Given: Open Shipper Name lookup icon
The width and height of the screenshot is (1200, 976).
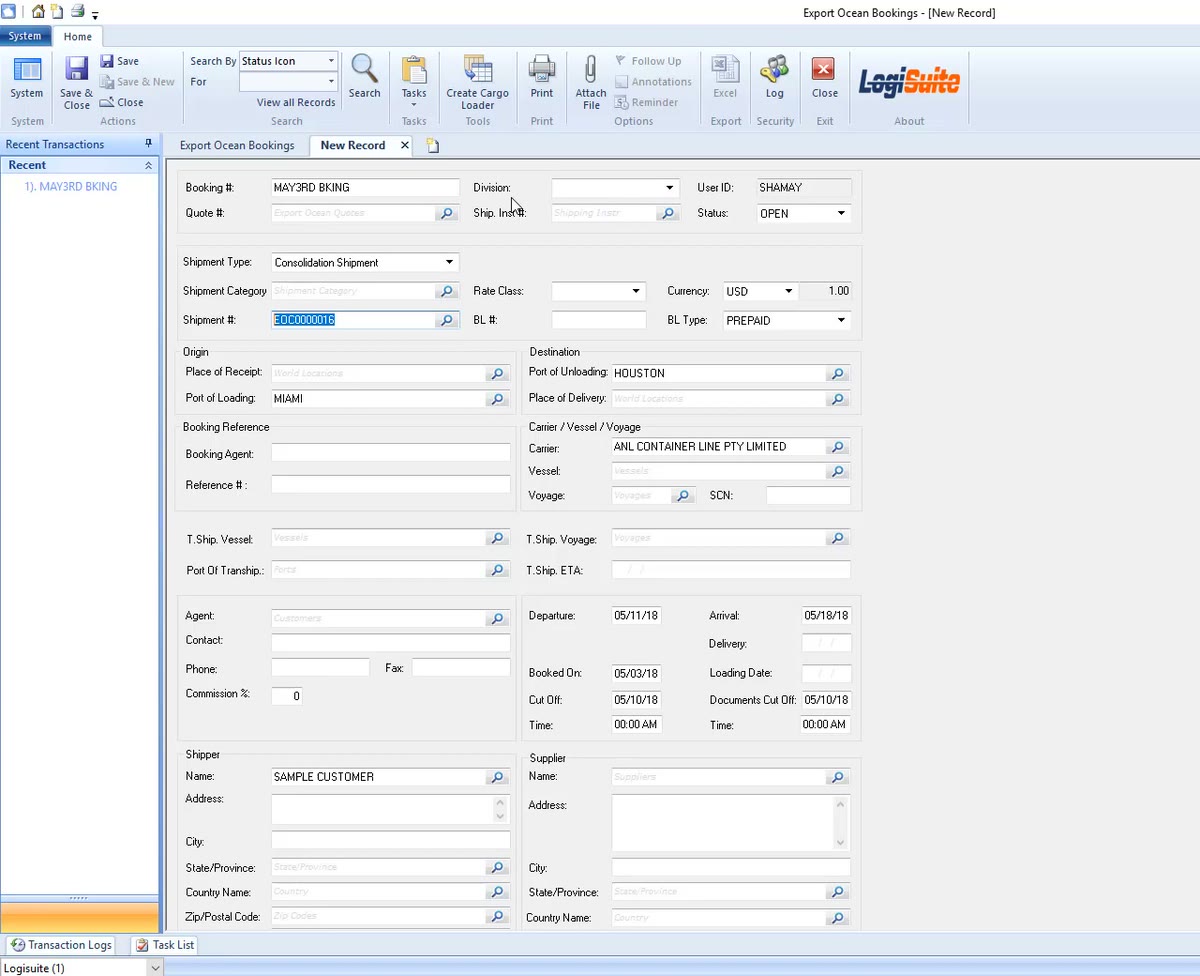Looking at the screenshot, I should click(497, 777).
